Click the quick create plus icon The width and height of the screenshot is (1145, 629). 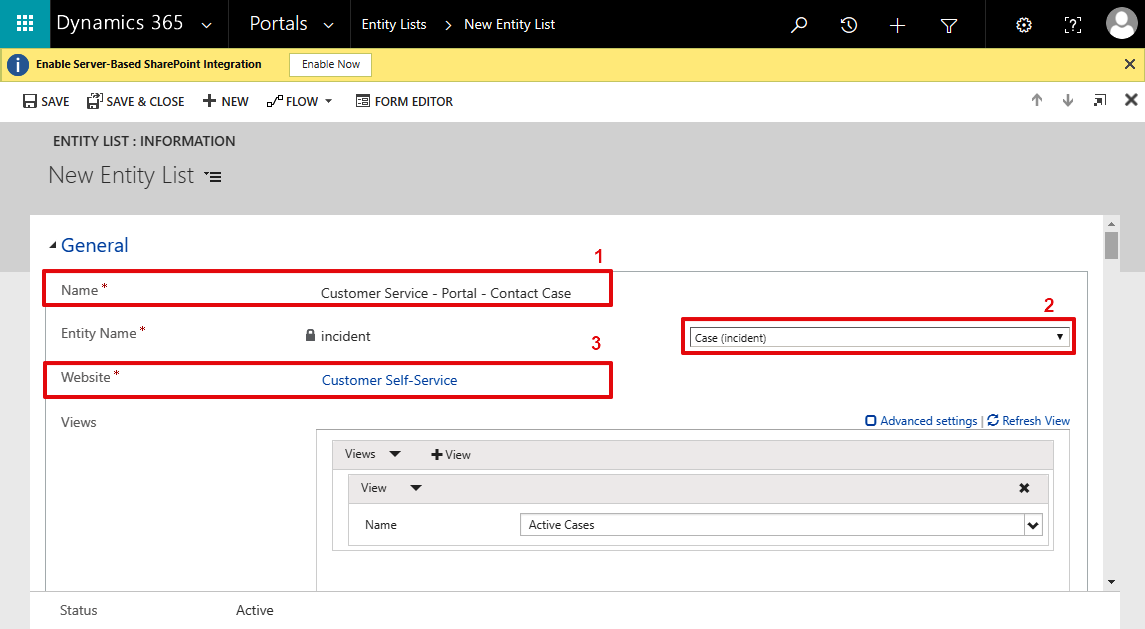coord(897,26)
